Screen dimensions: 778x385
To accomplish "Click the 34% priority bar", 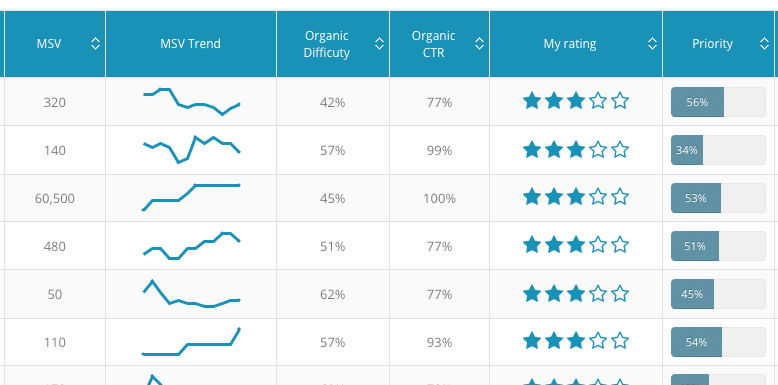I will [x=718, y=150].
